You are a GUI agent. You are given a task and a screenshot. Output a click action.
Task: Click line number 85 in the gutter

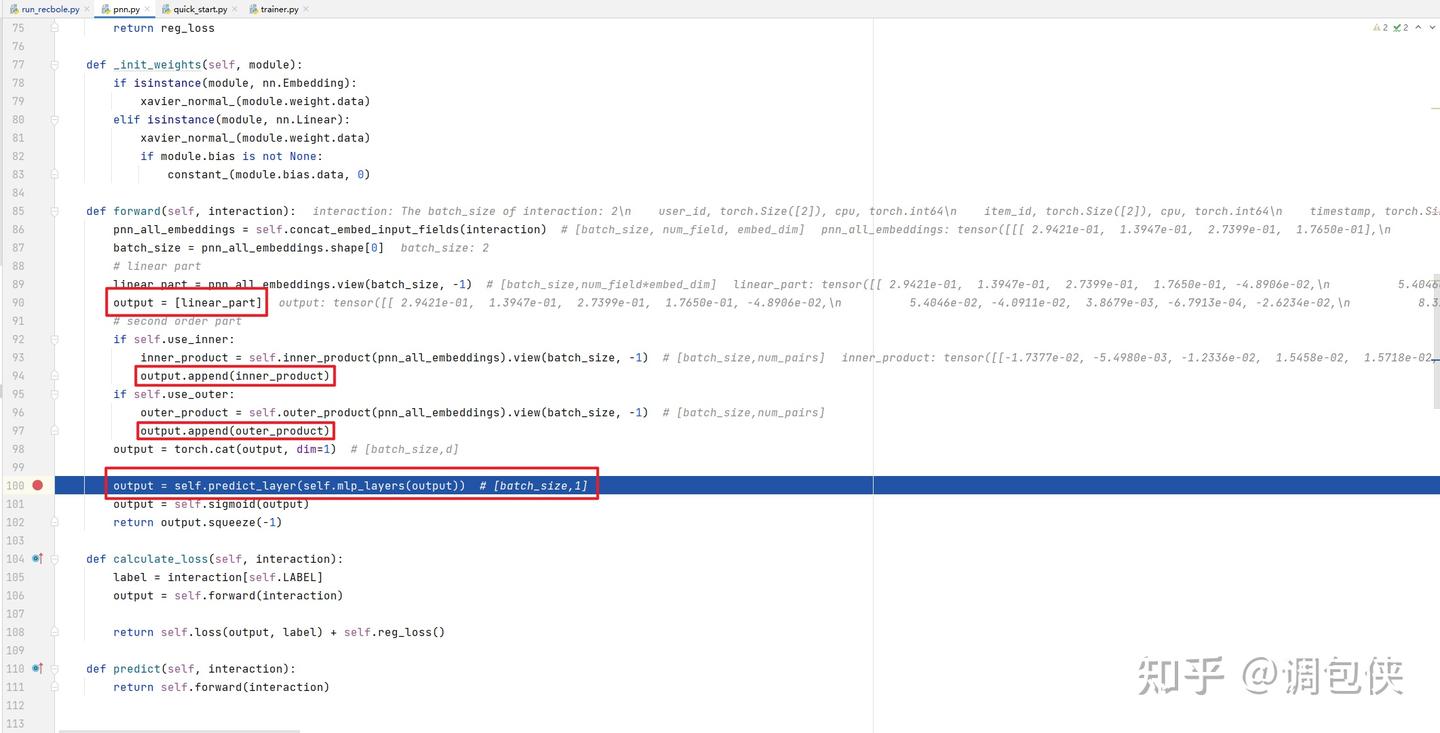coord(17,211)
